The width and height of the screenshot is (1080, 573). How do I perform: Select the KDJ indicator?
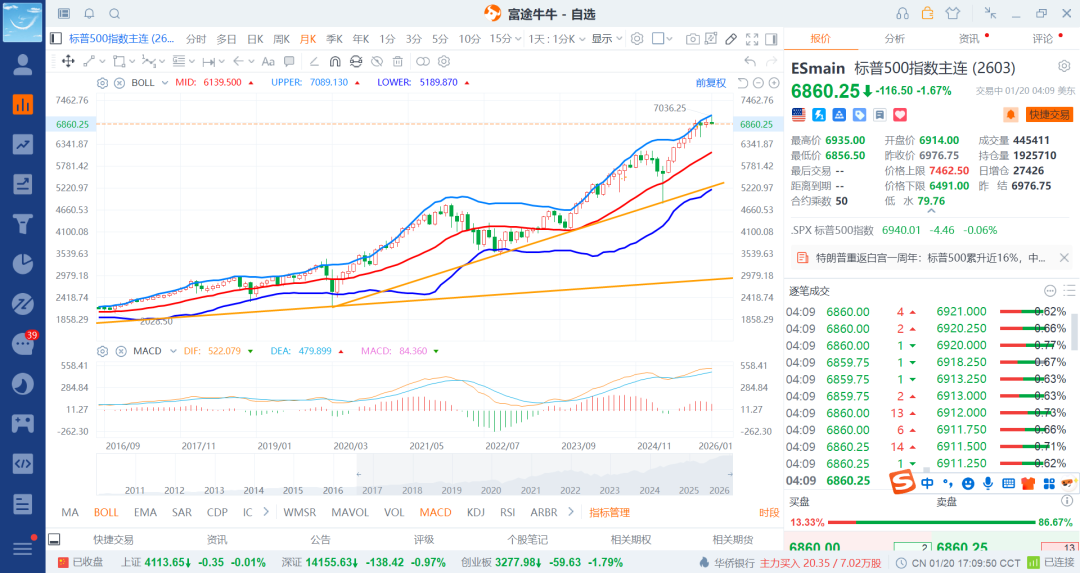click(x=476, y=512)
